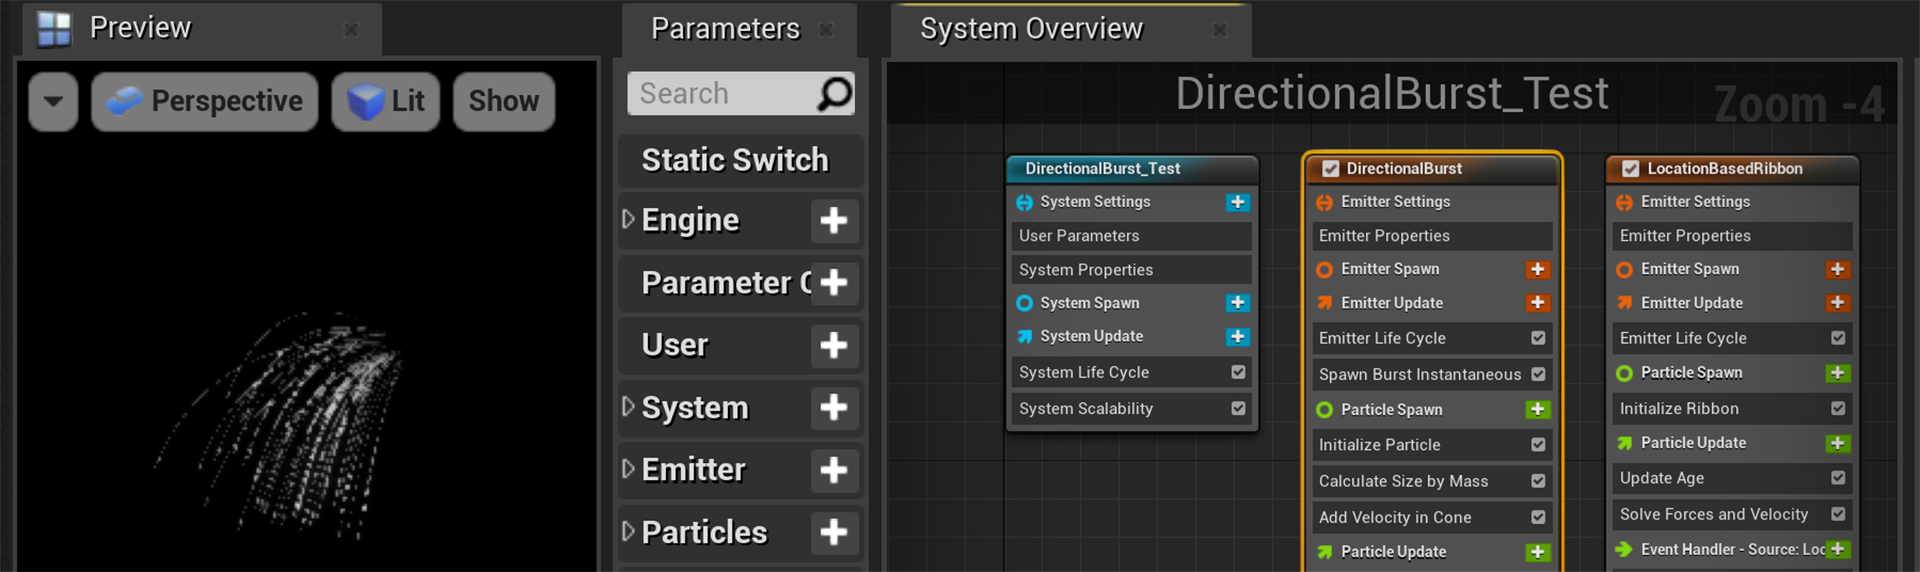Add module to DirectionalBurst Emitter Update
This screenshot has height=572, width=1920.
pyautogui.click(x=1538, y=303)
